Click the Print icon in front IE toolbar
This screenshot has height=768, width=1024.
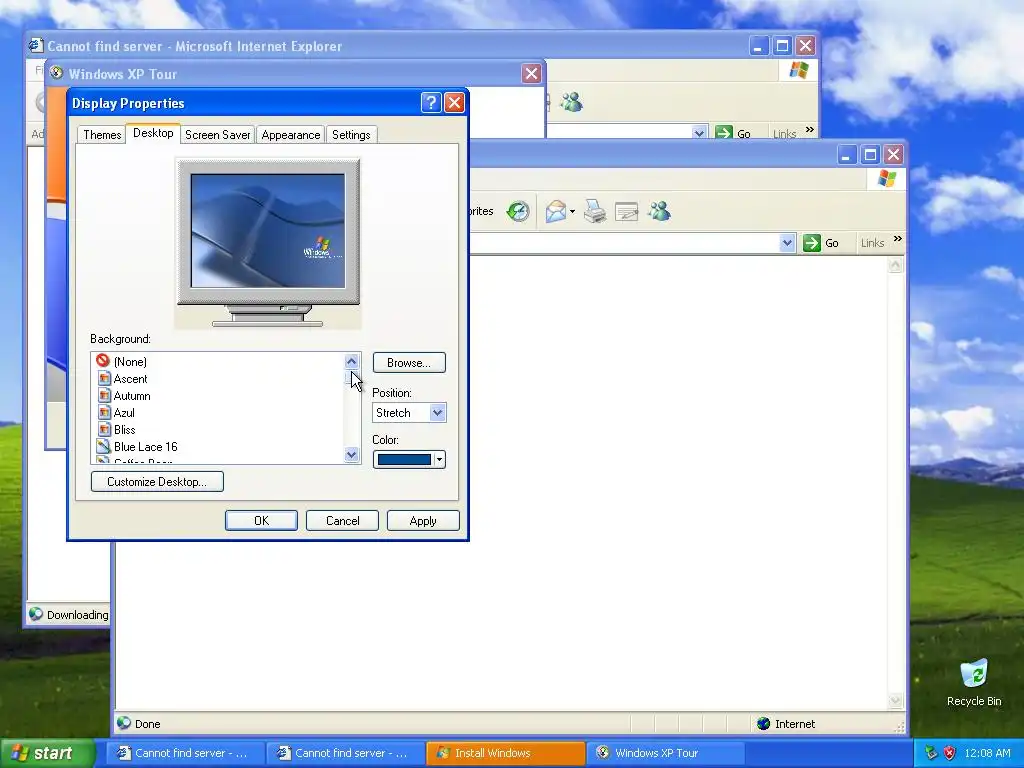tap(594, 212)
